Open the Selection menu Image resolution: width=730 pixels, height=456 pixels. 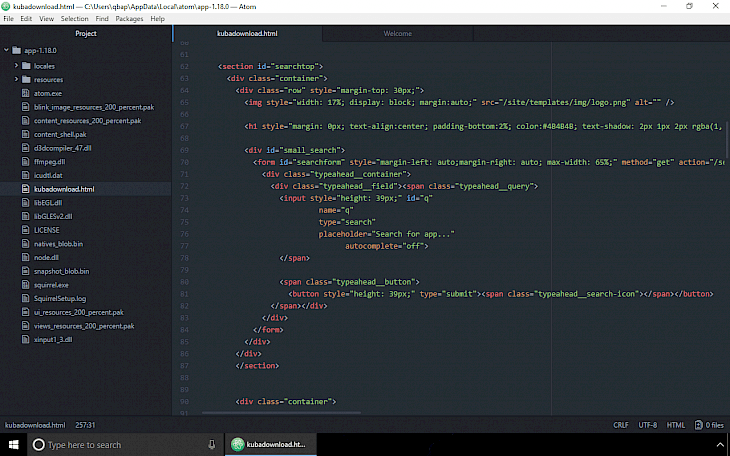point(74,19)
